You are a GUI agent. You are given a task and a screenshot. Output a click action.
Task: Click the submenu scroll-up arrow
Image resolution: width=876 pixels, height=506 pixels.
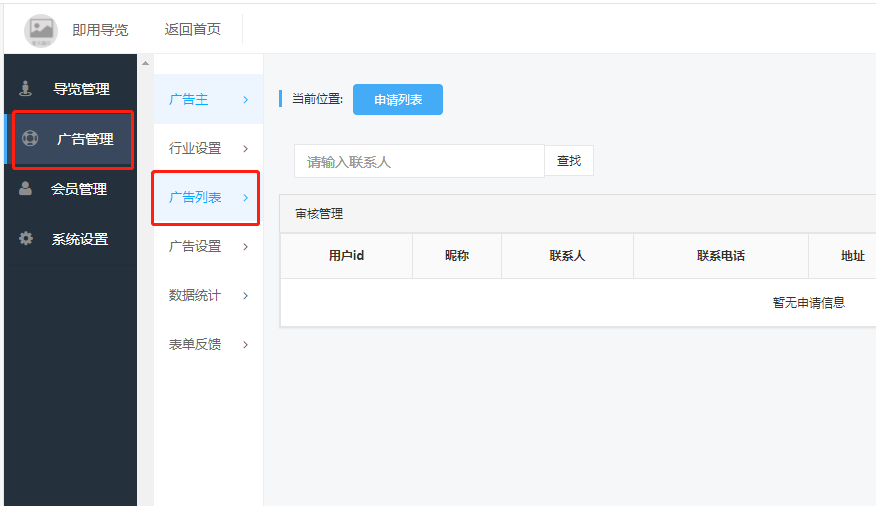(145, 64)
